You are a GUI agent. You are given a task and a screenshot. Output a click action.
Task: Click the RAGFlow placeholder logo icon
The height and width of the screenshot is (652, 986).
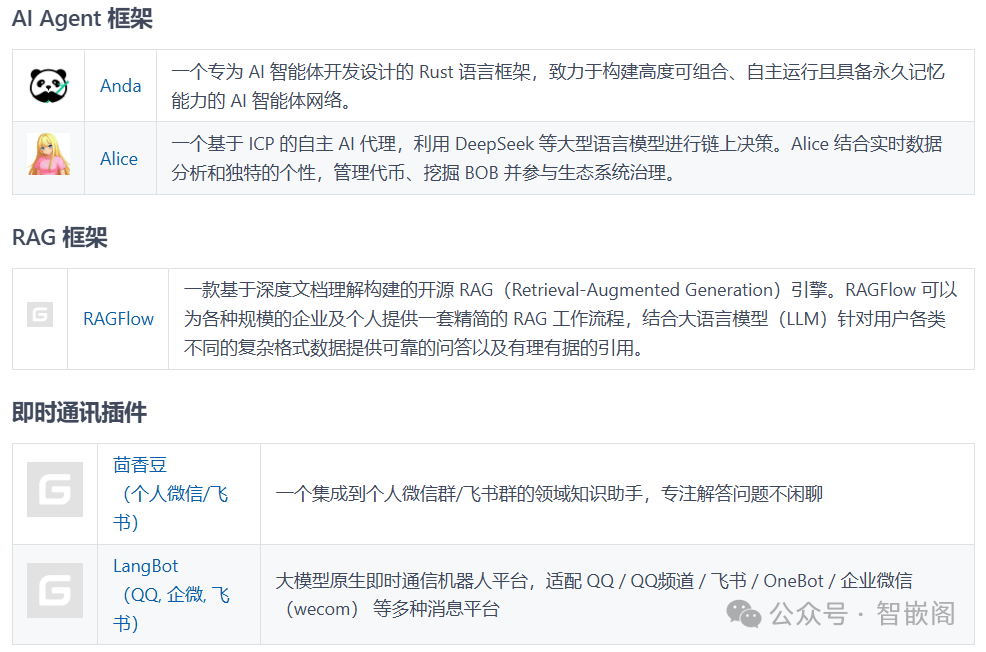pos(40,314)
